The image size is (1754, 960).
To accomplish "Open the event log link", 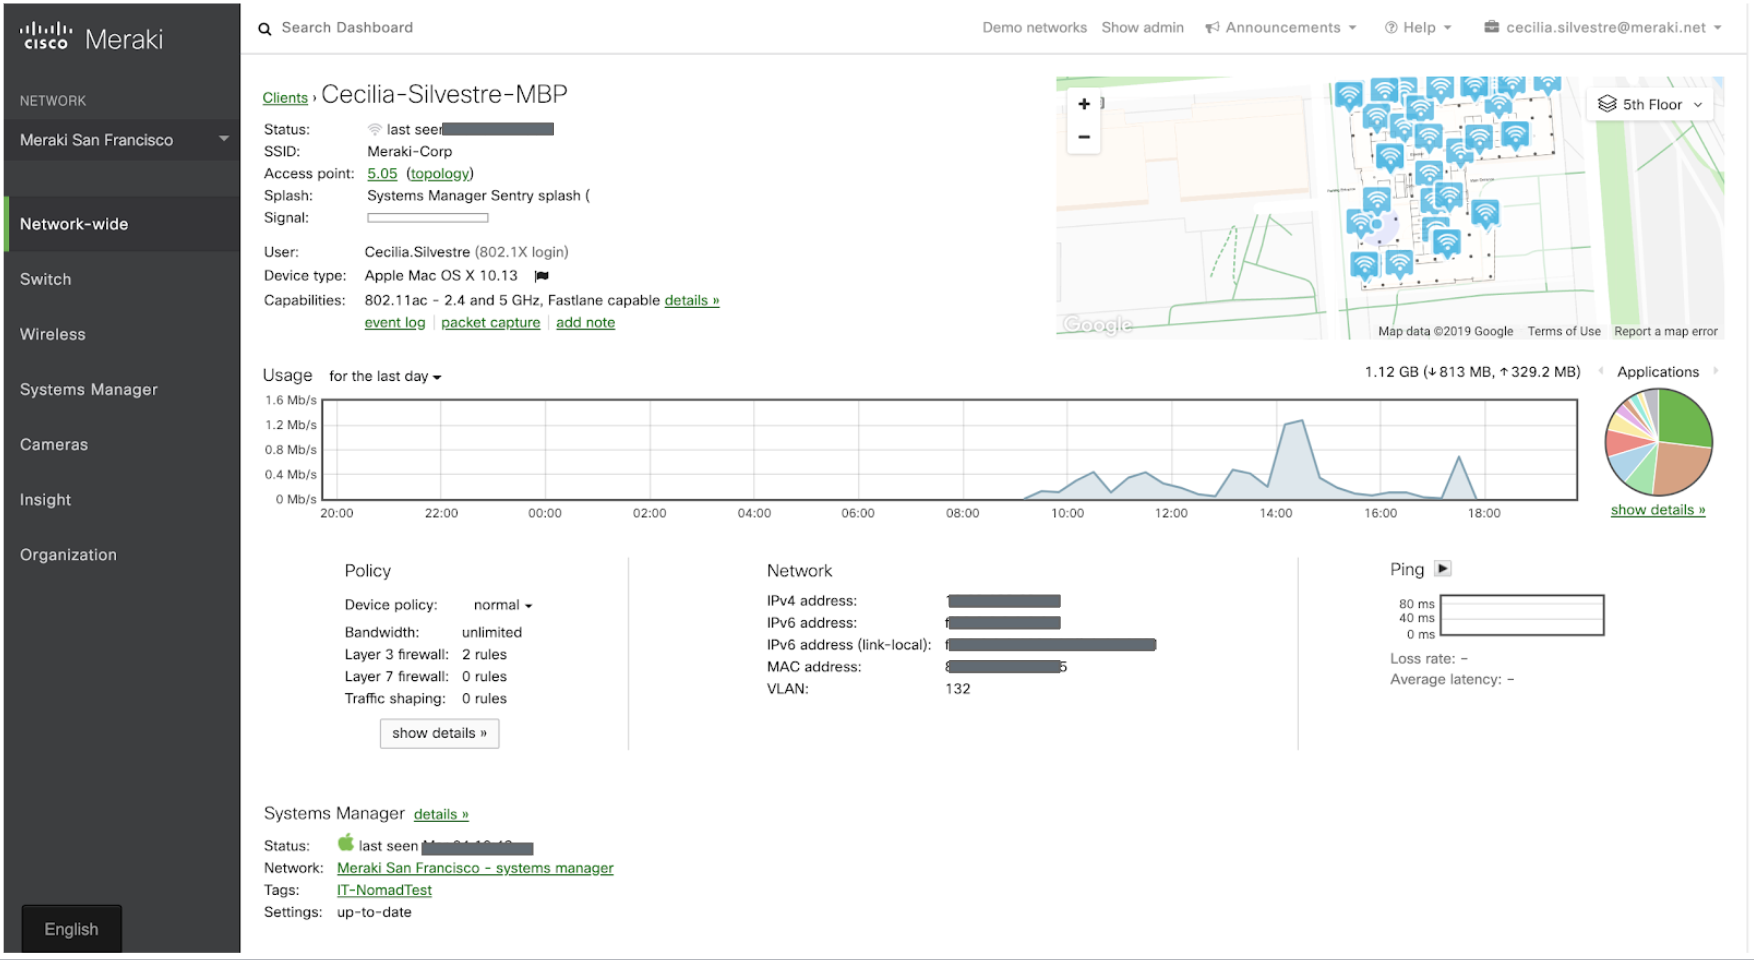I will click(x=394, y=322).
